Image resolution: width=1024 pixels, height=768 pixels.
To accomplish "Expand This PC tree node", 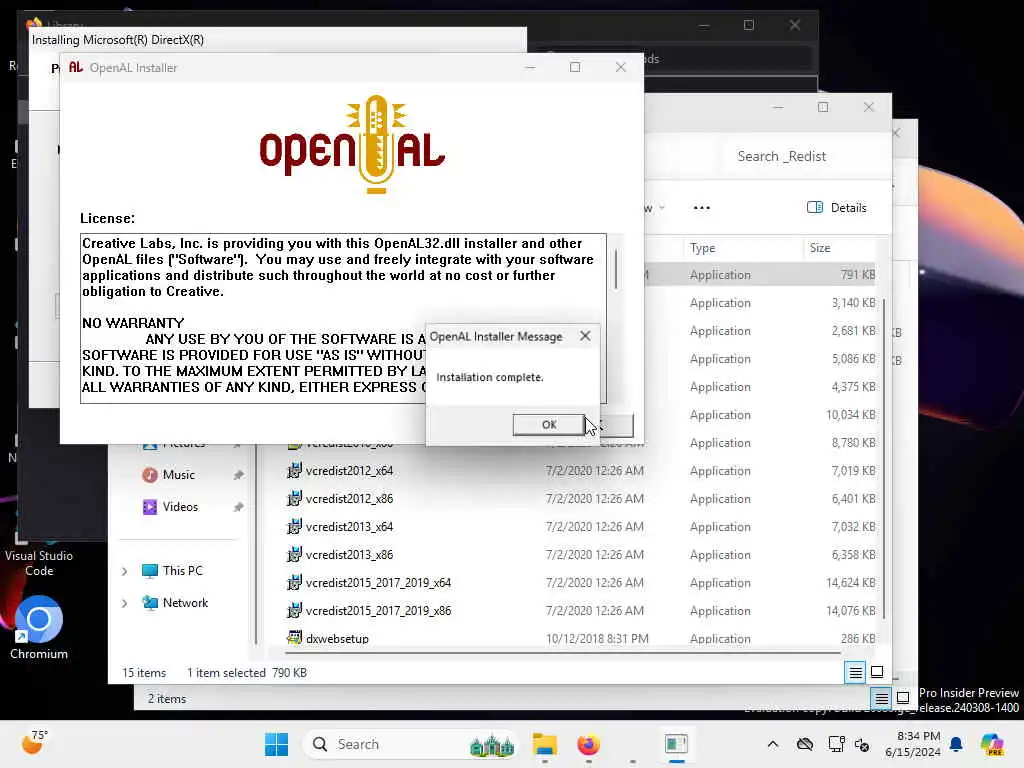I will pos(125,571).
